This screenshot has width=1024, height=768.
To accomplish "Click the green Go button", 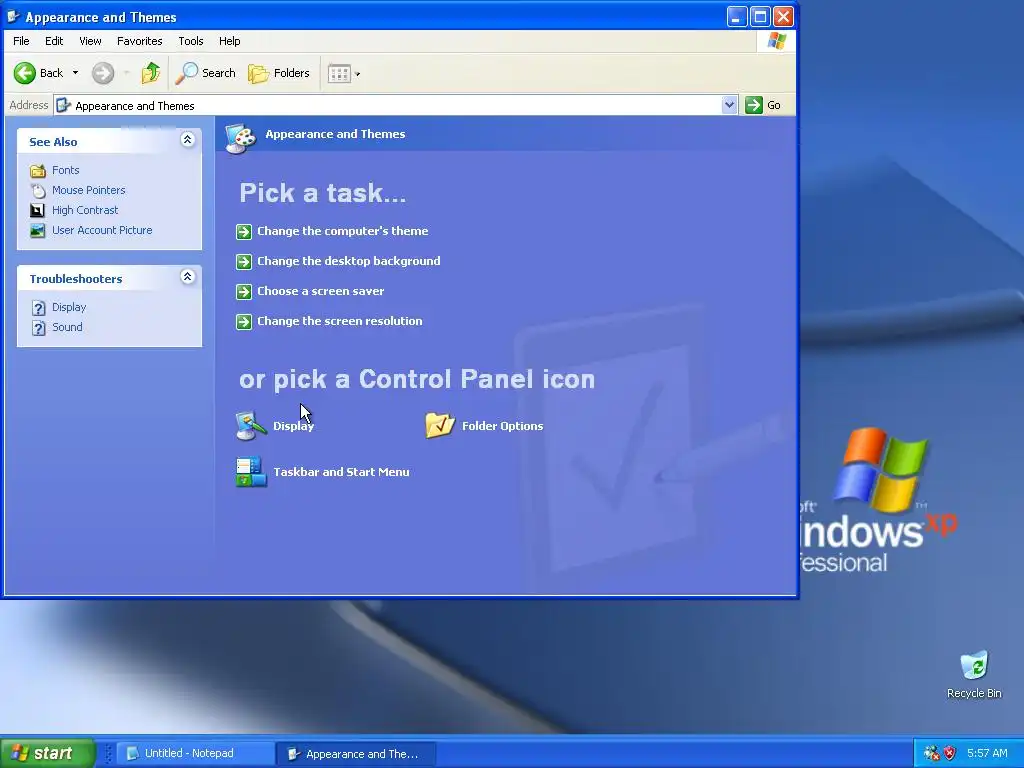I will (763, 105).
